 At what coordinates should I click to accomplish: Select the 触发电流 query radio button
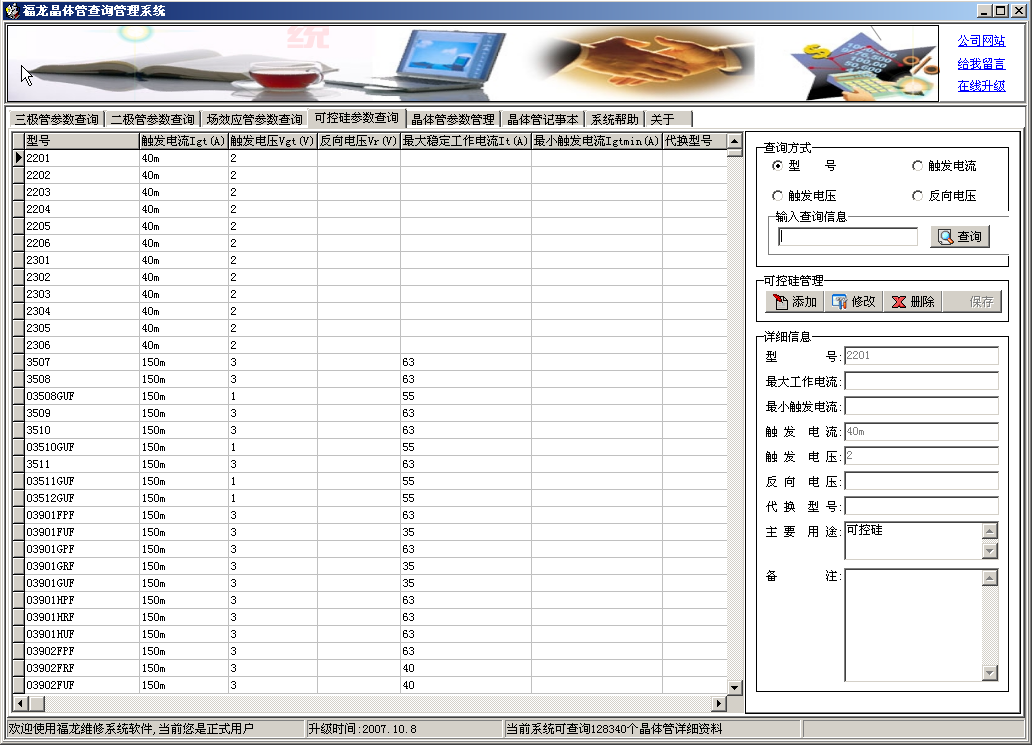click(x=917, y=166)
